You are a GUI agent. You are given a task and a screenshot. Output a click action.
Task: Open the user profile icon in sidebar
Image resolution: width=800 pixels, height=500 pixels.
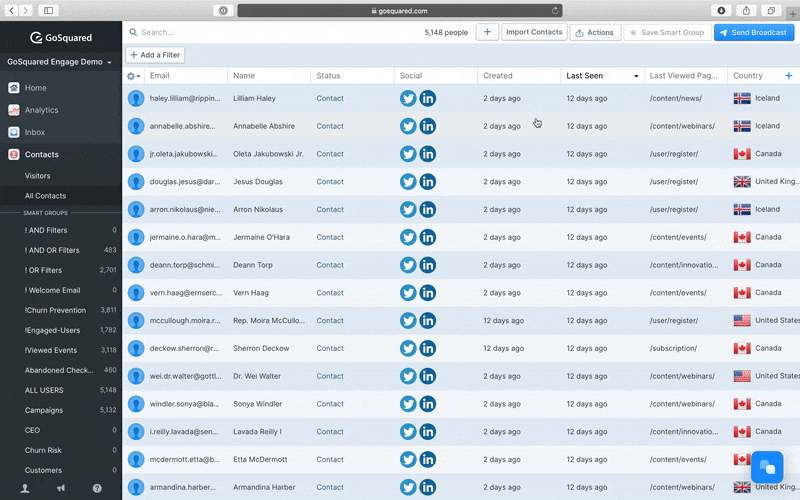[25, 488]
